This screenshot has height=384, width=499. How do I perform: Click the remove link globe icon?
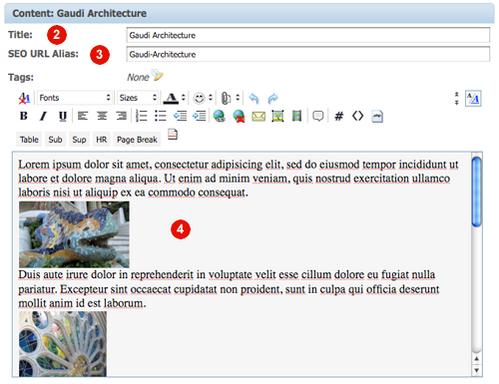pyautogui.click(x=239, y=116)
